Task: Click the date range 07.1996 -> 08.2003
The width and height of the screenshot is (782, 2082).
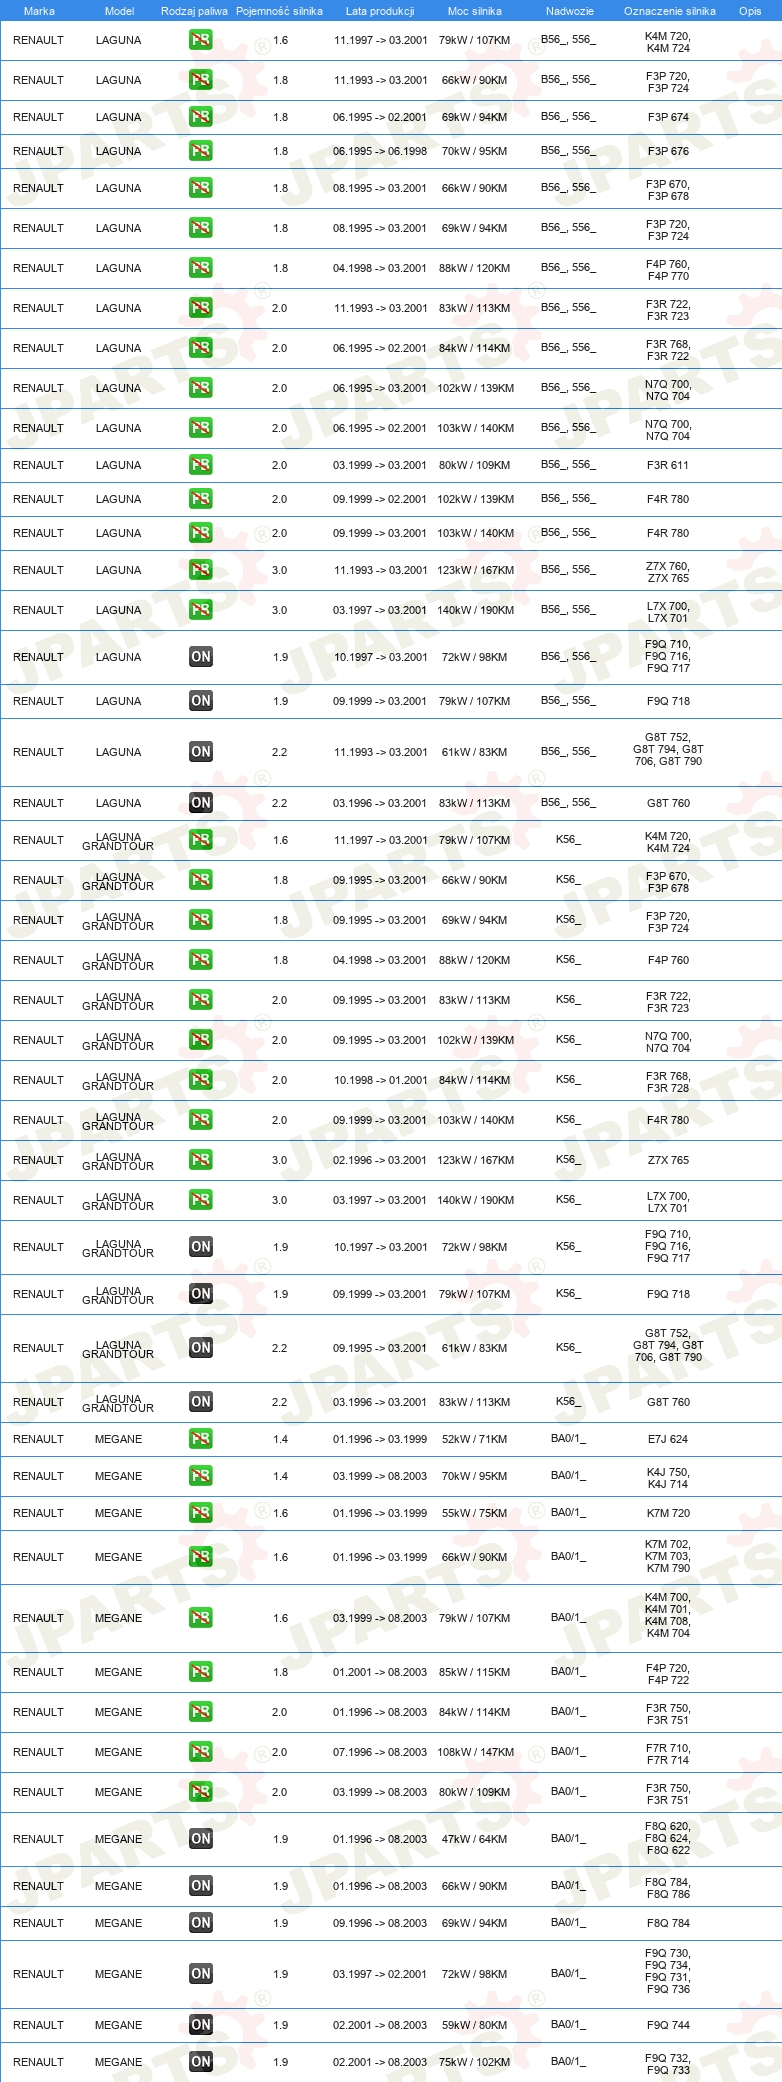Action: point(380,1752)
